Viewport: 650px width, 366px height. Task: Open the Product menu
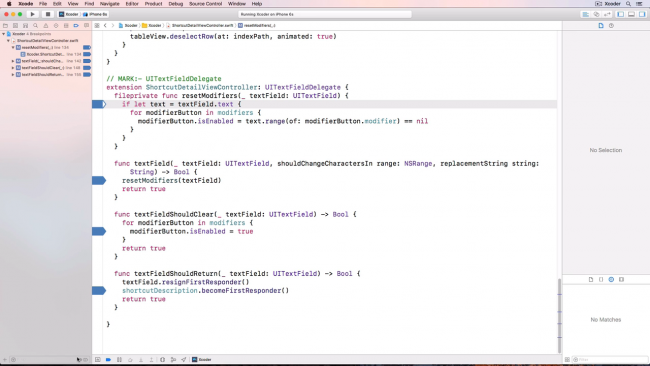click(153, 4)
